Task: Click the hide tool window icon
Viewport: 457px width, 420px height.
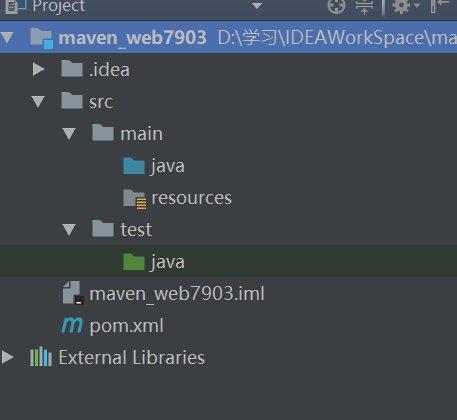Action: 439,6
